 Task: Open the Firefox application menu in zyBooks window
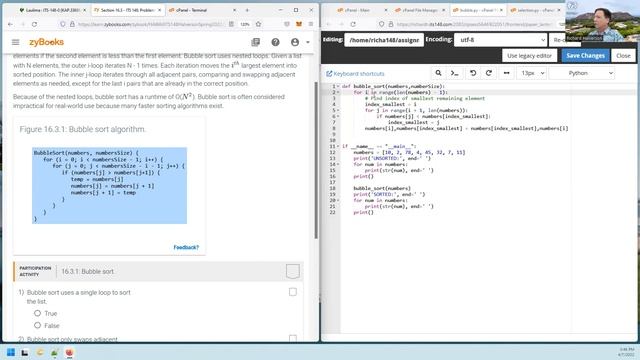click(x=311, y=24)
